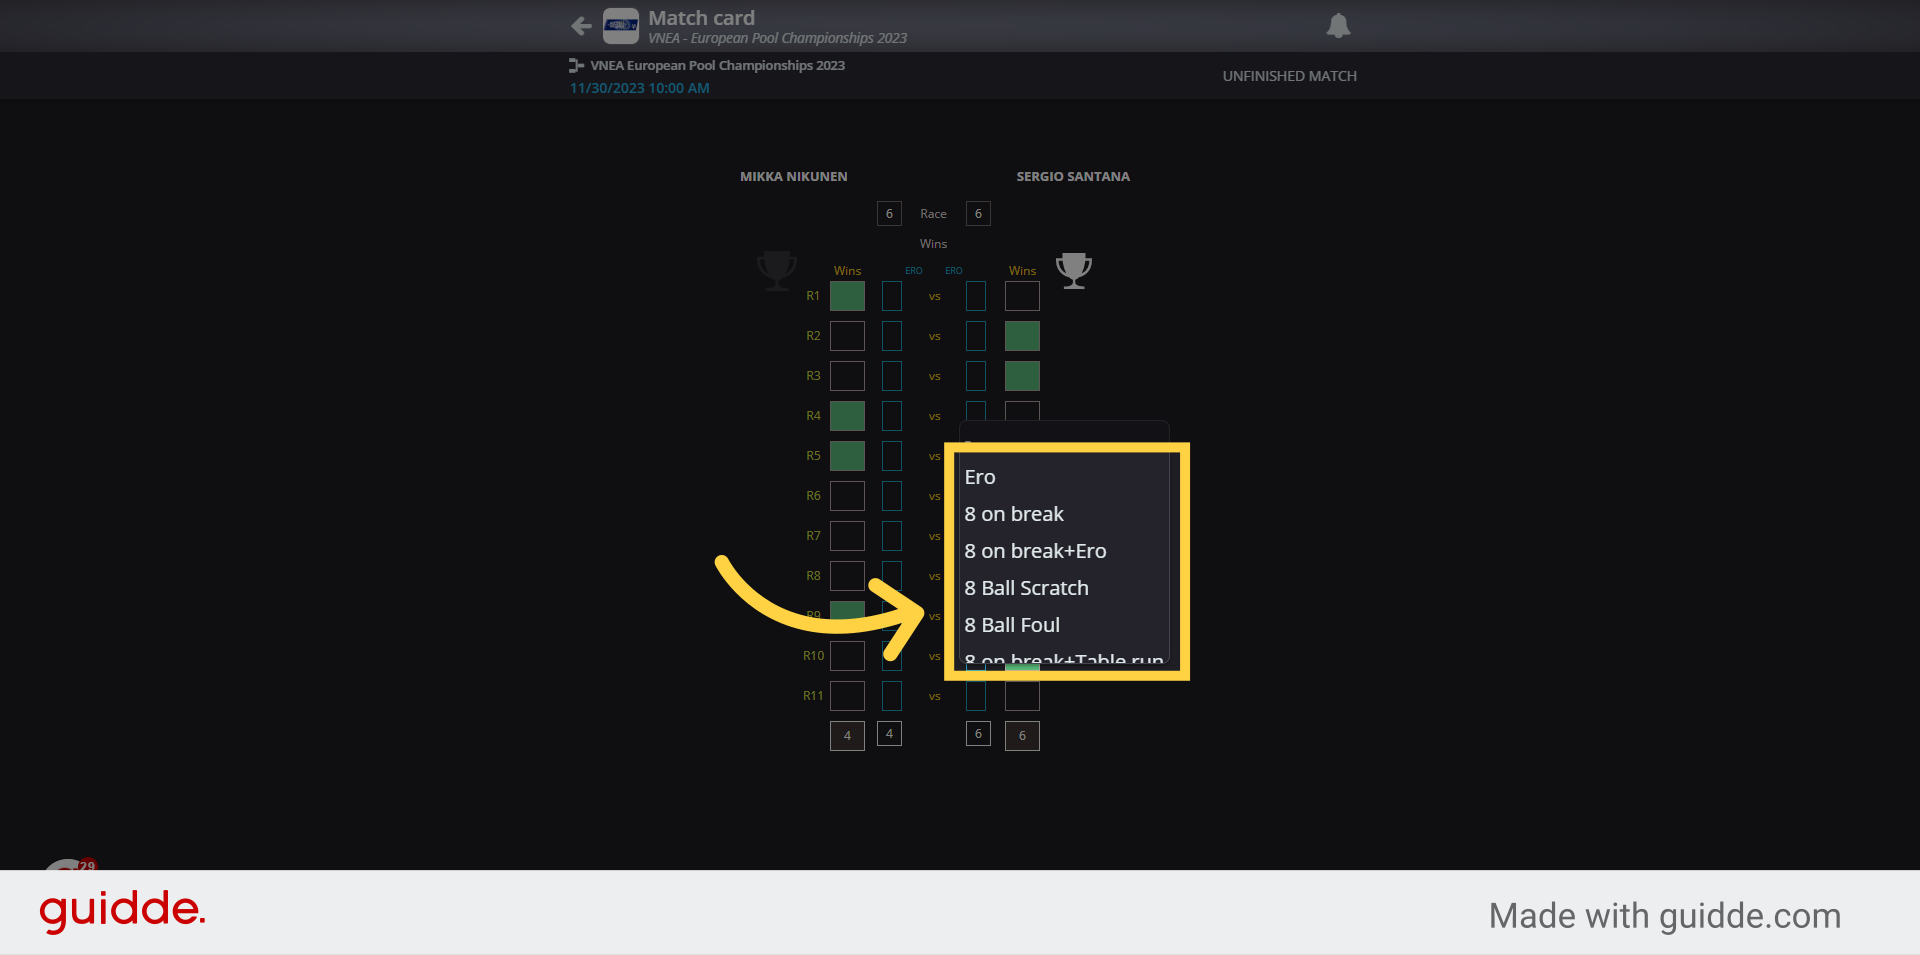Click the MIKKA NIKUNEN player name
The image size is (1920, 955).
coord(793,176)
